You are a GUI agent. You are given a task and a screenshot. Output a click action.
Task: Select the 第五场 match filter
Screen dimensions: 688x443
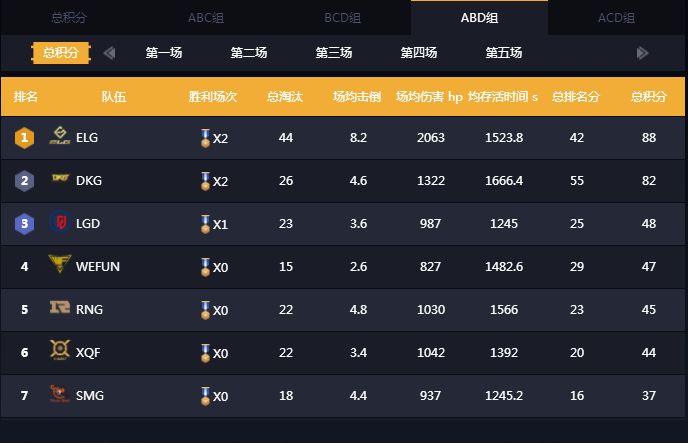click(x=504, y=53)
